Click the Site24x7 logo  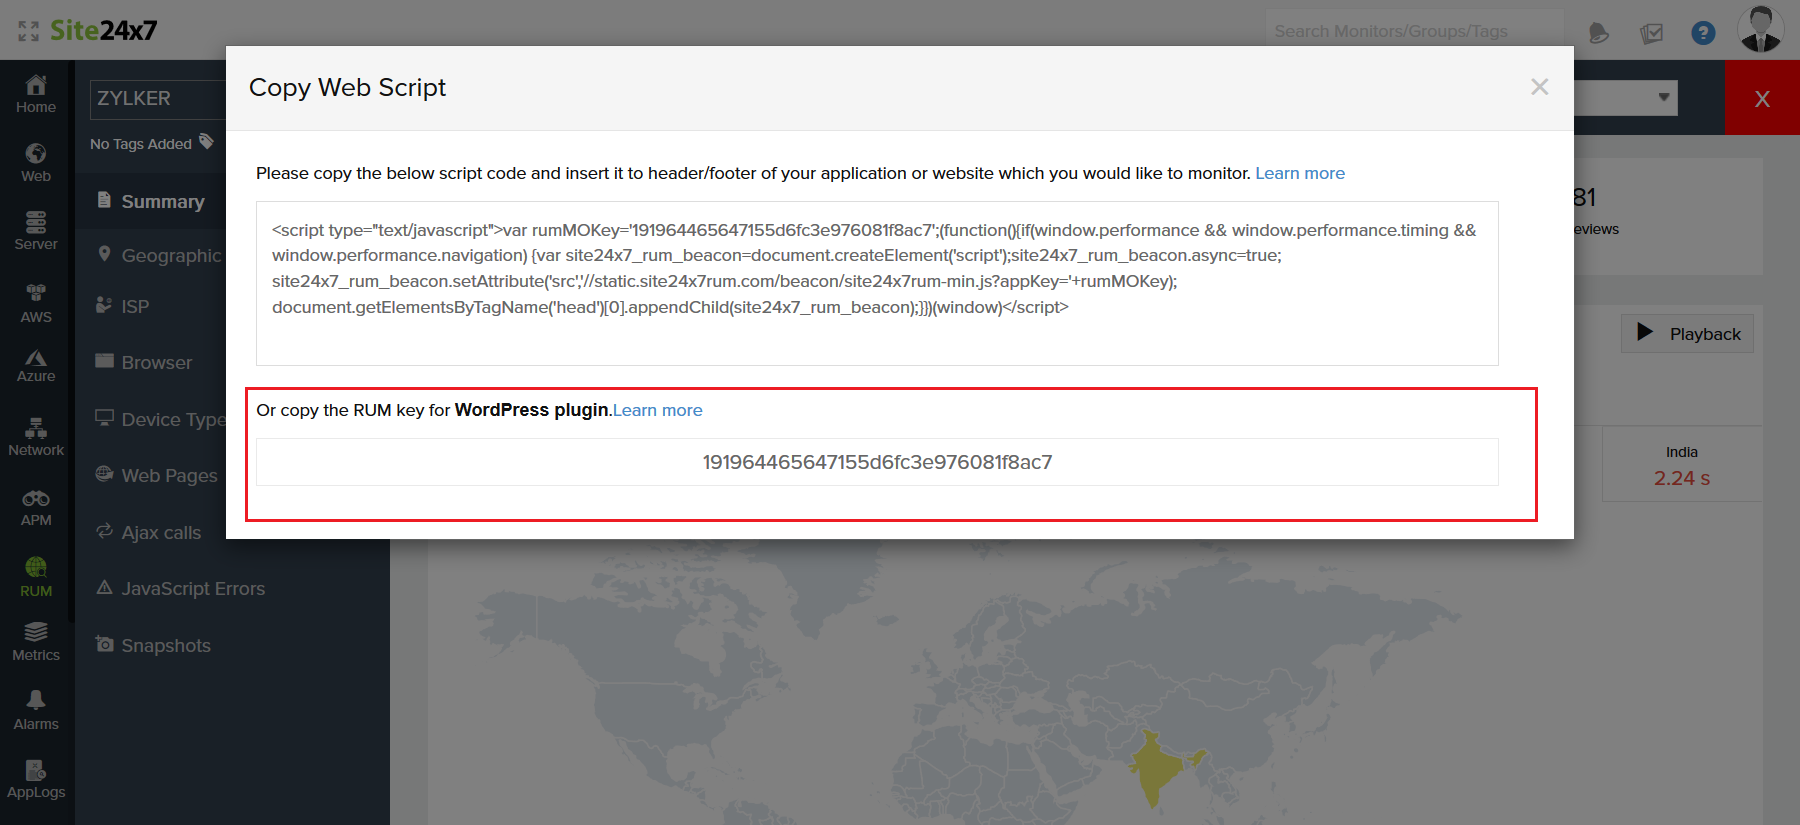(104, 31)
